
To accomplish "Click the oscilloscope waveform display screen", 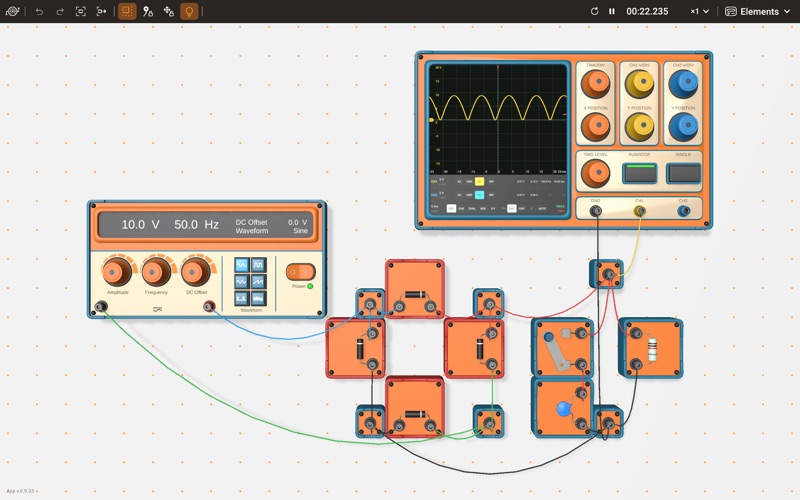I will point(498,119).
